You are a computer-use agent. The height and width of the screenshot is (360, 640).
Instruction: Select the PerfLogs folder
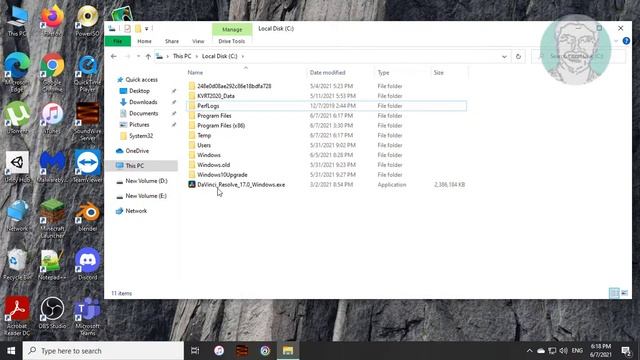[x=208, y=106]
